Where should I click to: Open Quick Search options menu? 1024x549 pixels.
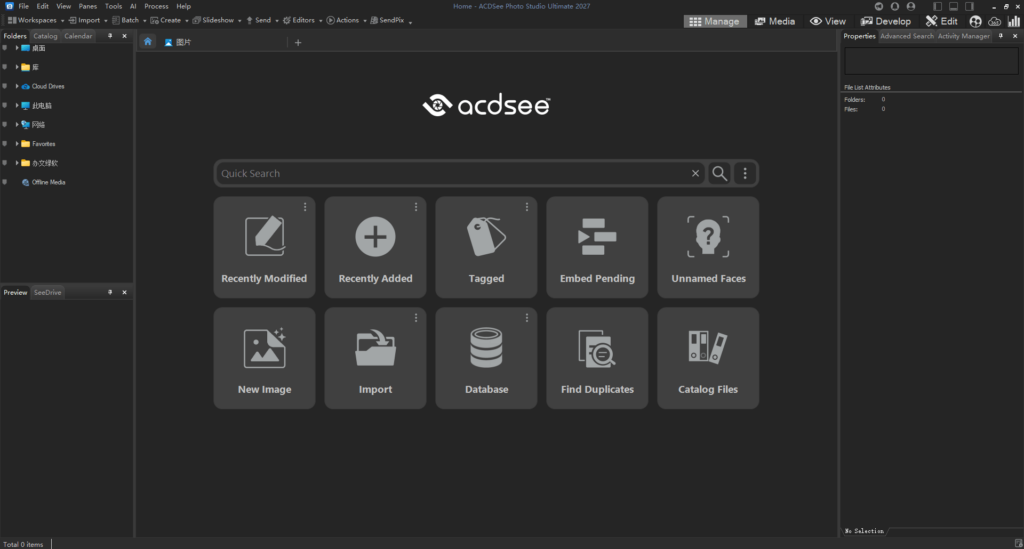744,173
